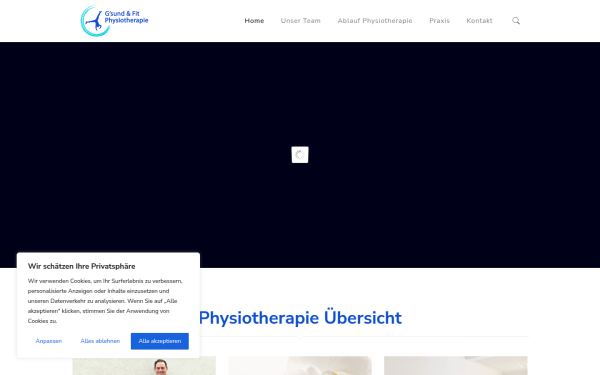Image resolution: width=600 pixels, height=375 pixels.
Task: Click the Wir schätzen Ihre Privatsphäre heading
Action: [82, 266]
